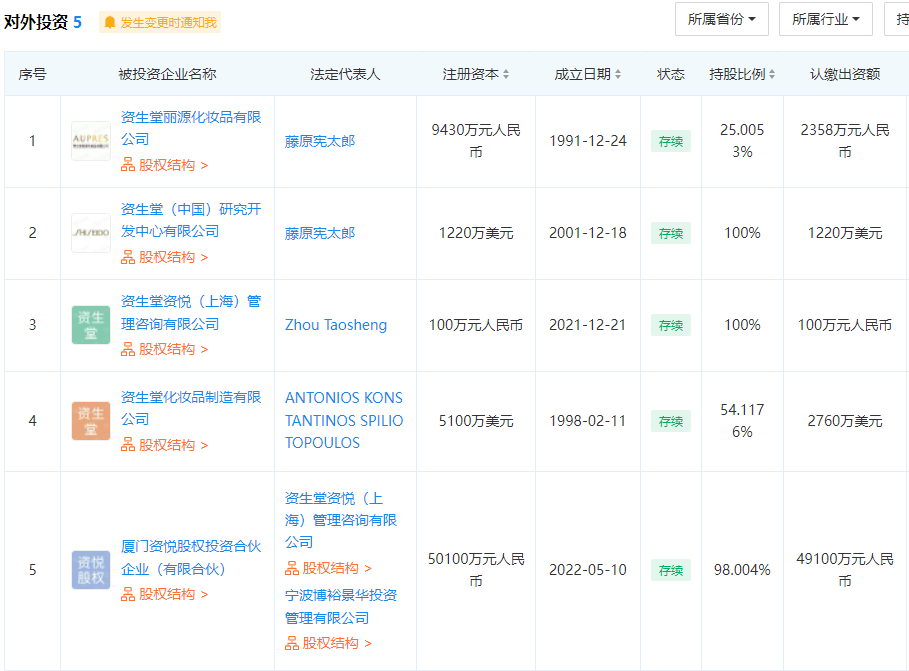The height and width of the screenshot is (671, 909).
Task: Click 存续 status badge in row 1
Action: point(671,142)
